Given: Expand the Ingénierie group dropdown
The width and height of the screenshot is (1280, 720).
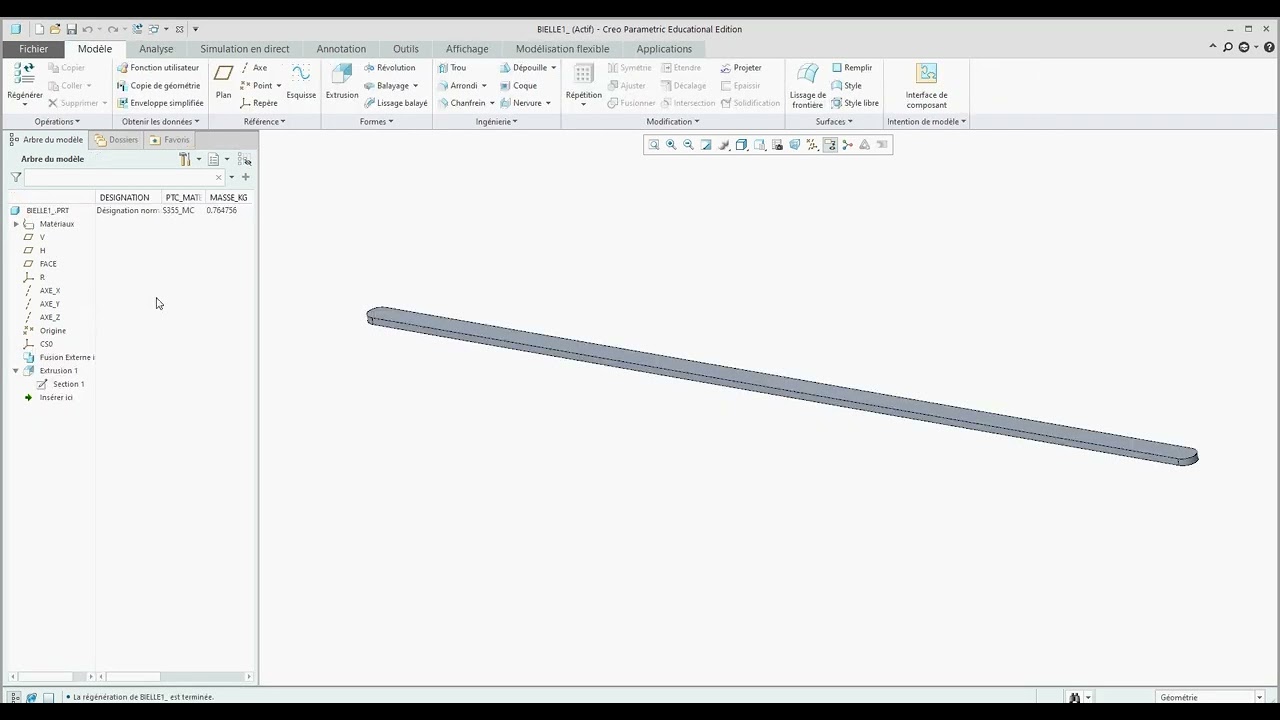Looking at the screenshot, I should tap(496, 122).
